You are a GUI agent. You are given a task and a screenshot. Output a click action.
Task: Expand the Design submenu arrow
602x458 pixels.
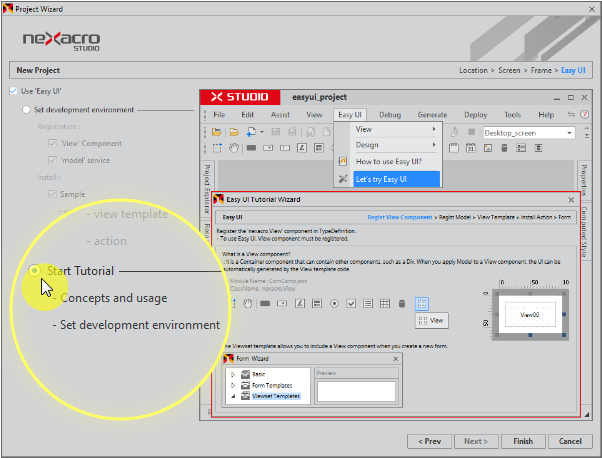433,145
